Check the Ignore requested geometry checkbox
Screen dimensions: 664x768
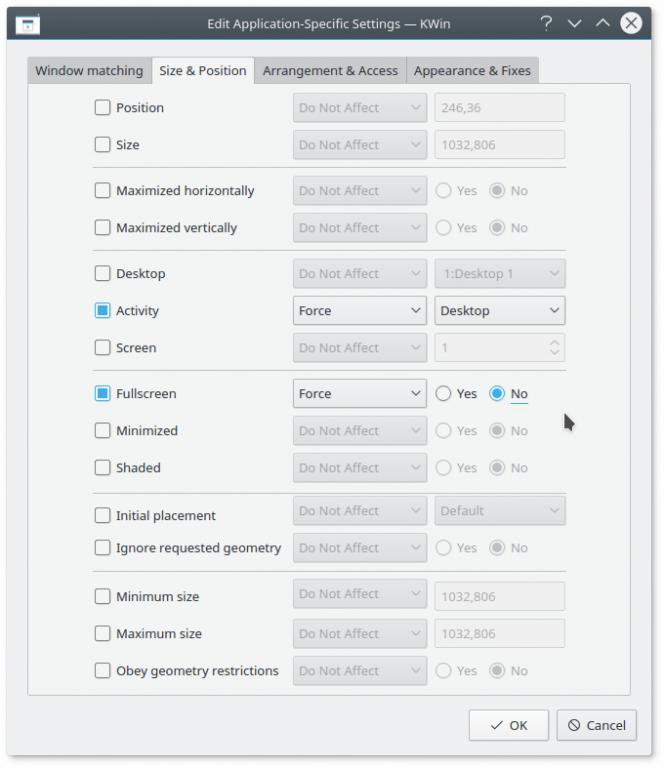102,548
